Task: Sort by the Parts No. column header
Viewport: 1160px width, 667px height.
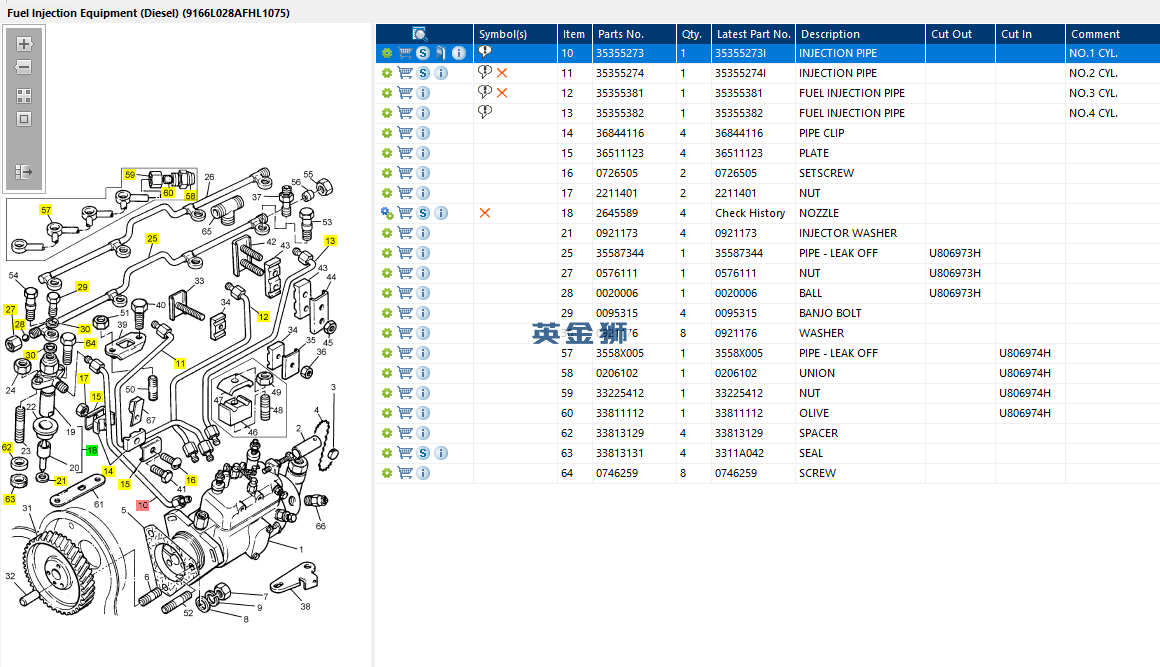Action: tap(634, 34)
